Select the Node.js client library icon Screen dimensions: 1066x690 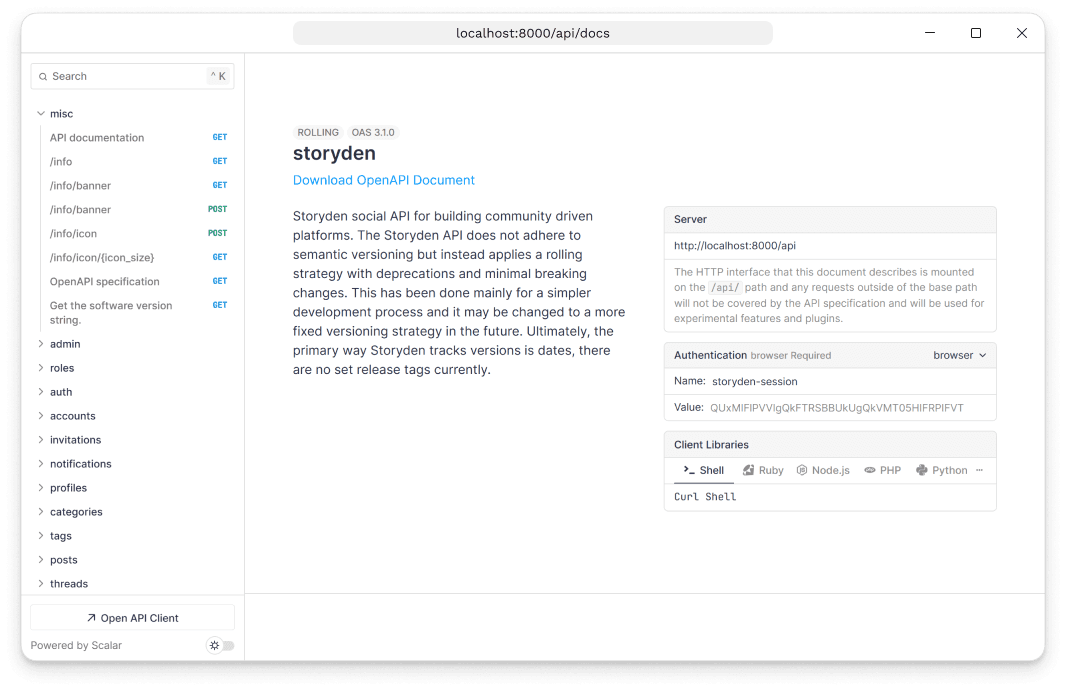click(801, 470)
